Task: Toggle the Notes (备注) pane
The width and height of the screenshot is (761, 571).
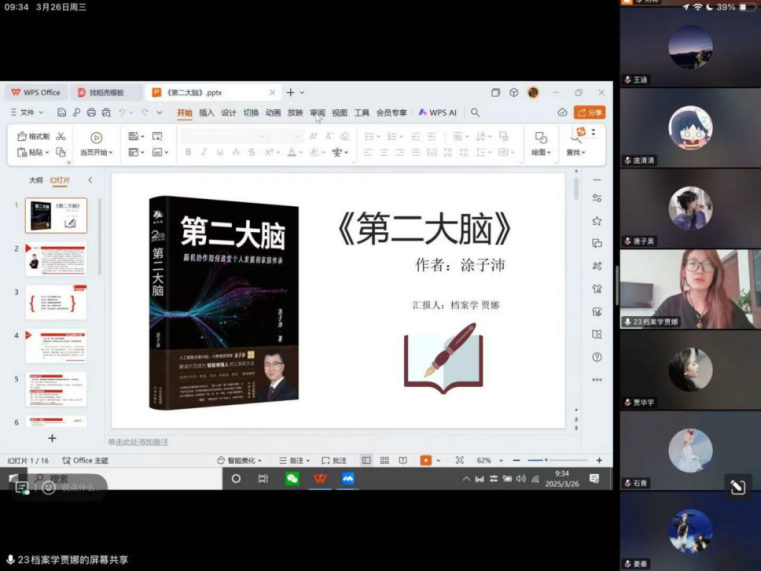Action: 292,461
